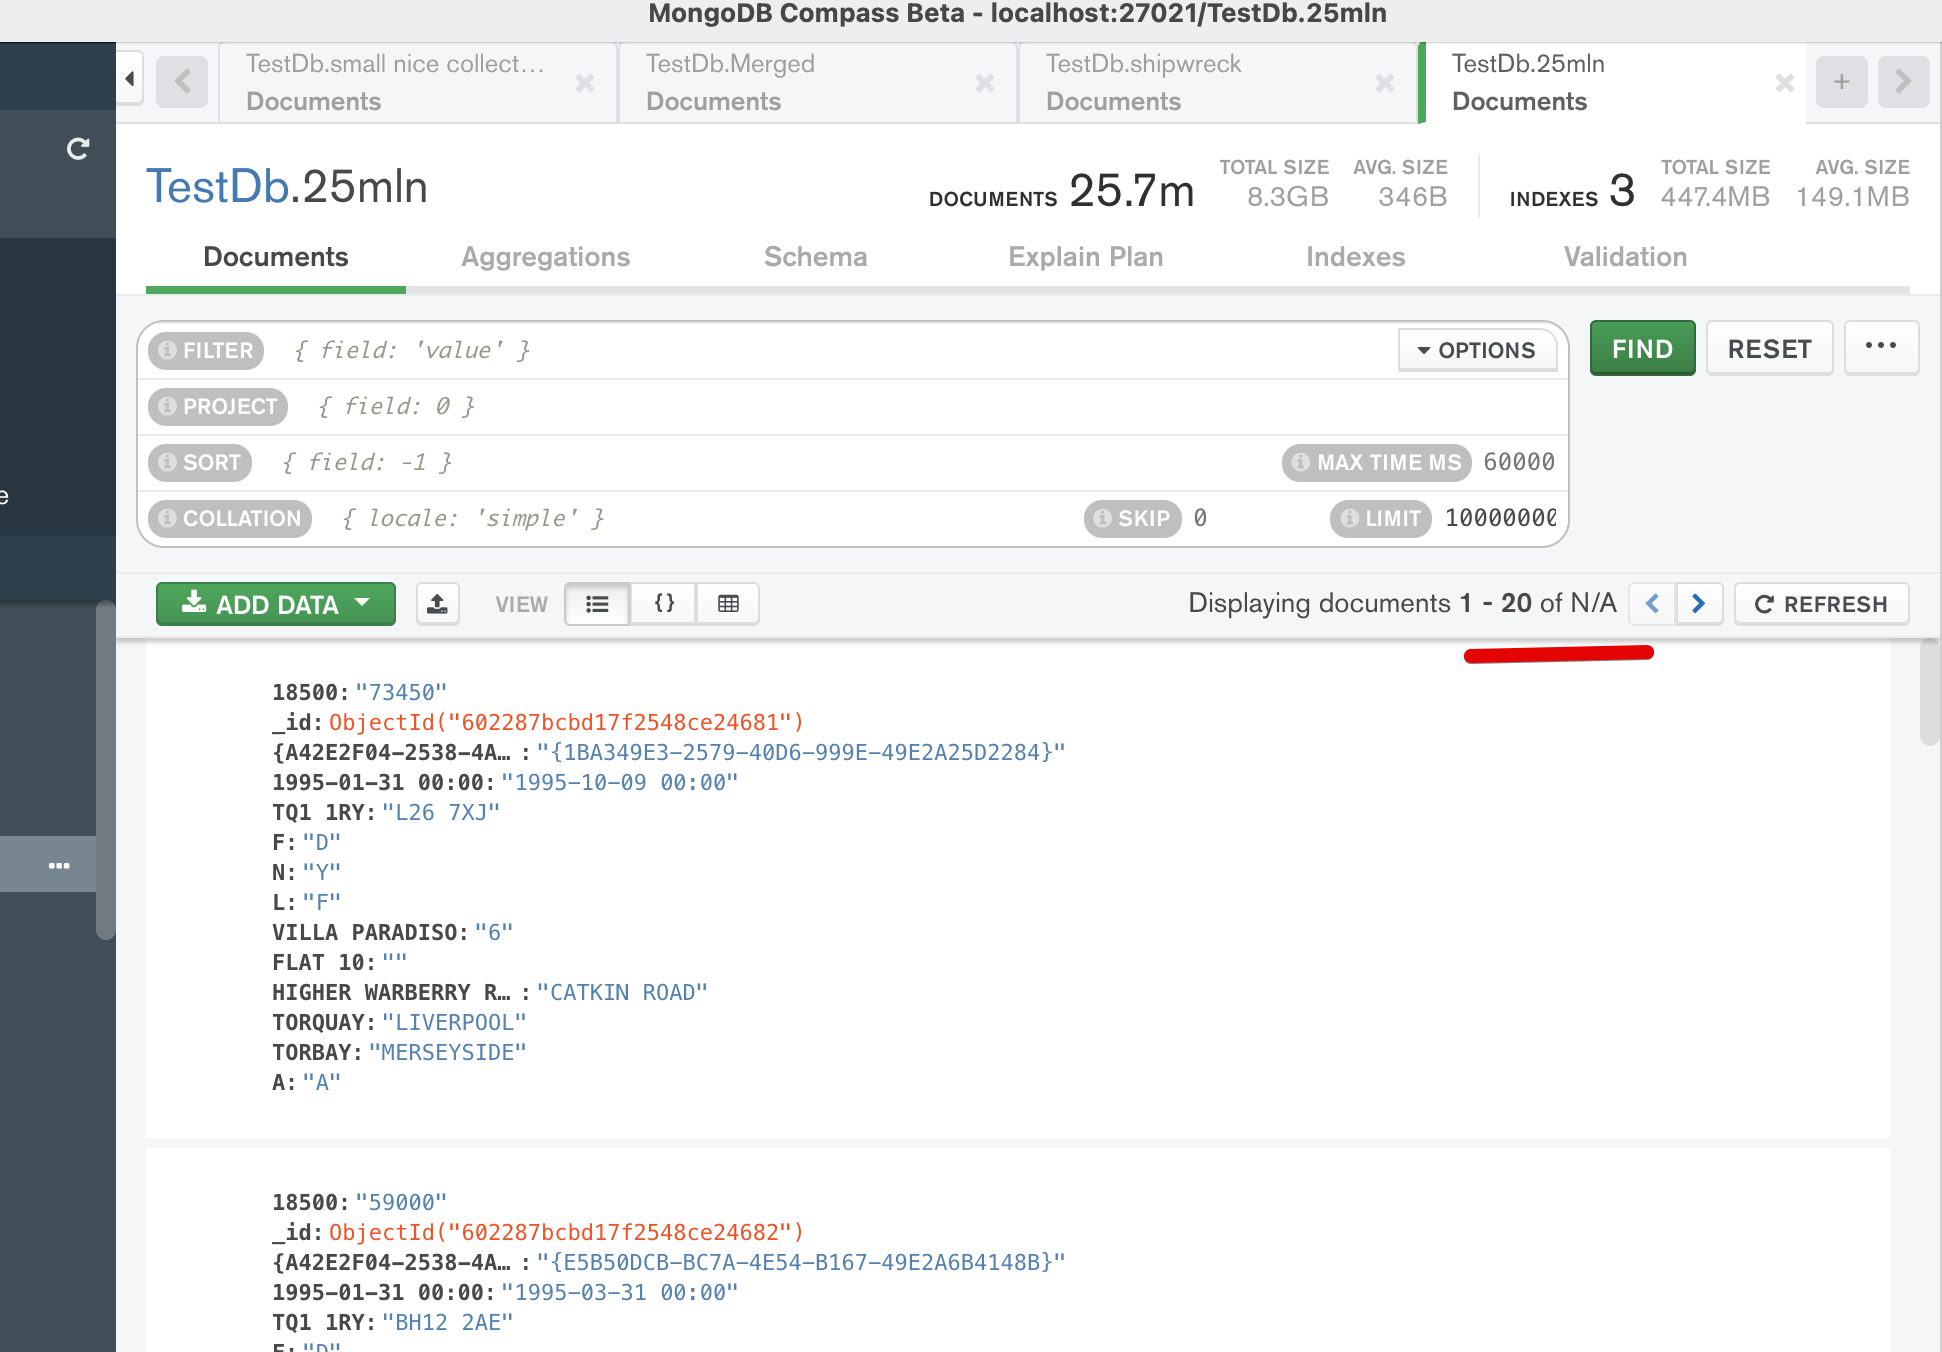Click the SORT info icon
Viewport: 1942px width, 1352px height.
click(168, 462)
